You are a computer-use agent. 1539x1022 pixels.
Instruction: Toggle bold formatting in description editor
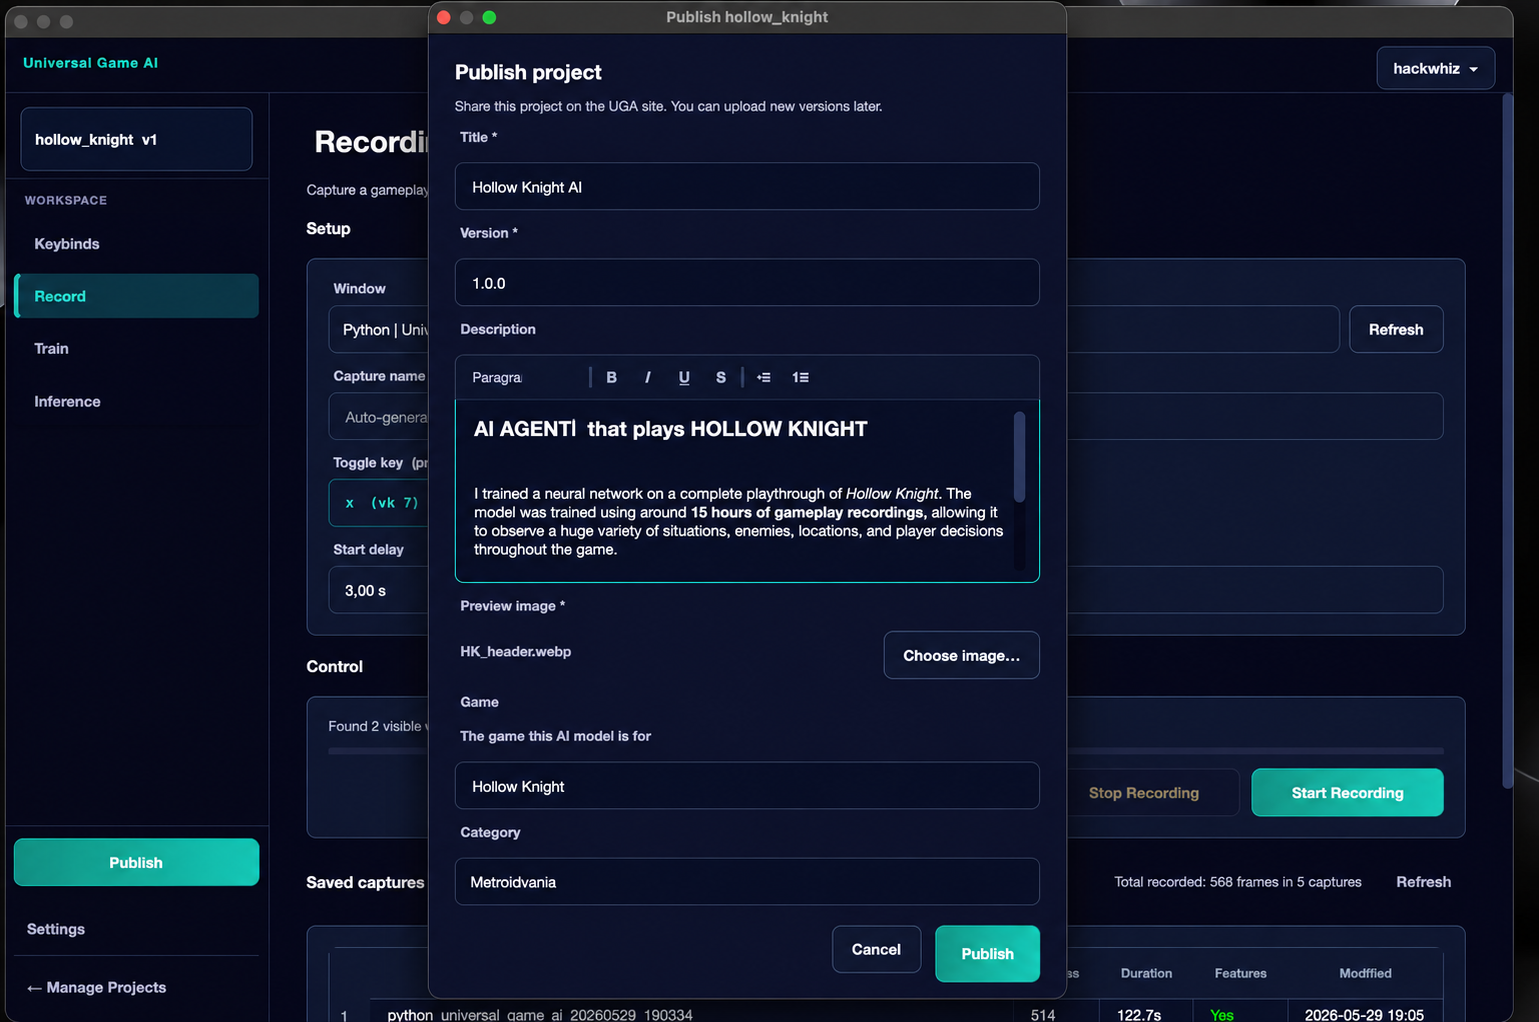click(x=611, y=377)
